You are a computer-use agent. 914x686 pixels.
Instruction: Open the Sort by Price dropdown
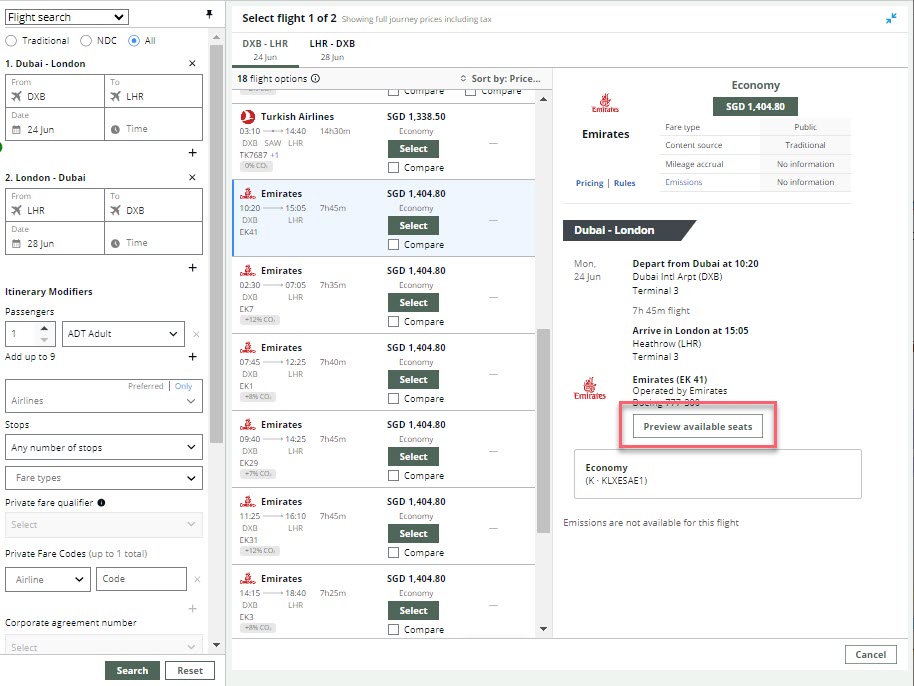pyautogui.click(x=501, y=79)
